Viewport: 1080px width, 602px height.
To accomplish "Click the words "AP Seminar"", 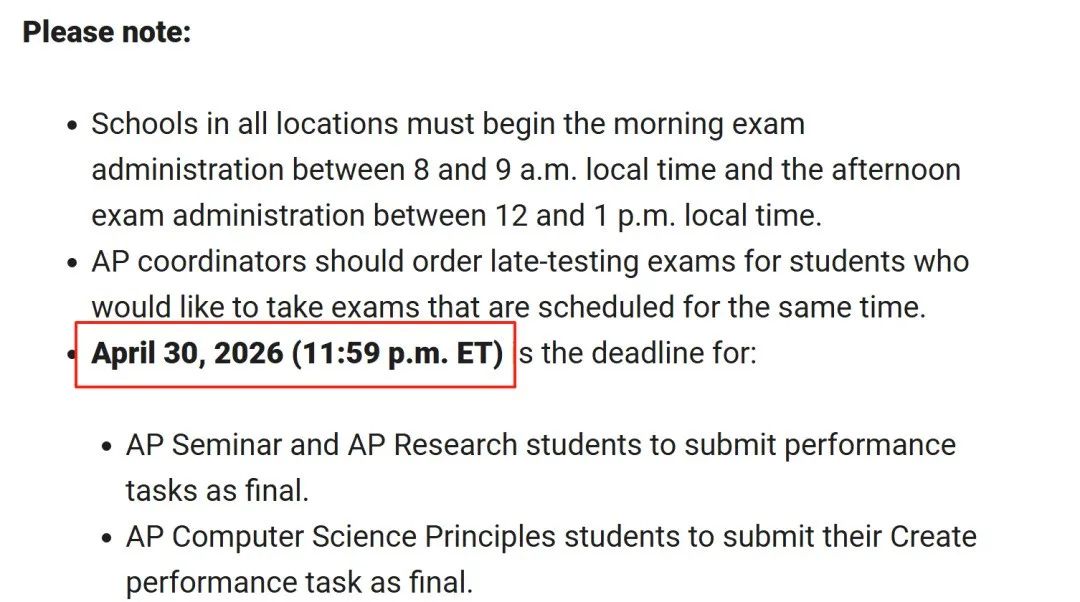I will (x=204, y=445).
